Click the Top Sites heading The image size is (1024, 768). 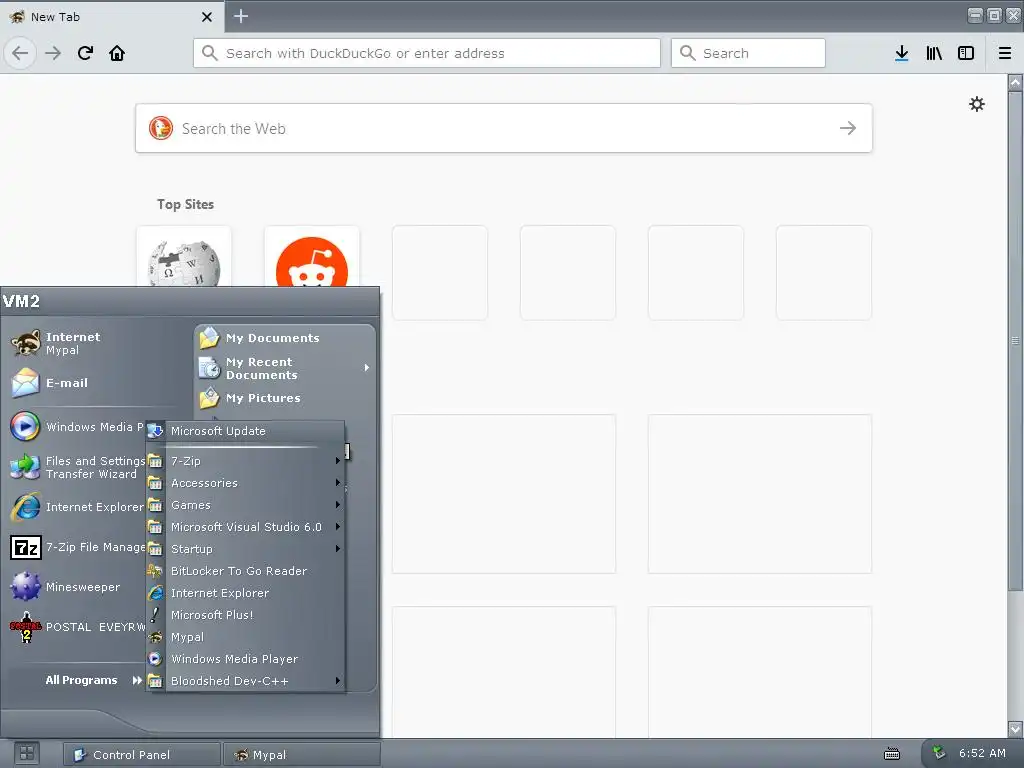(x=185, y=204)
